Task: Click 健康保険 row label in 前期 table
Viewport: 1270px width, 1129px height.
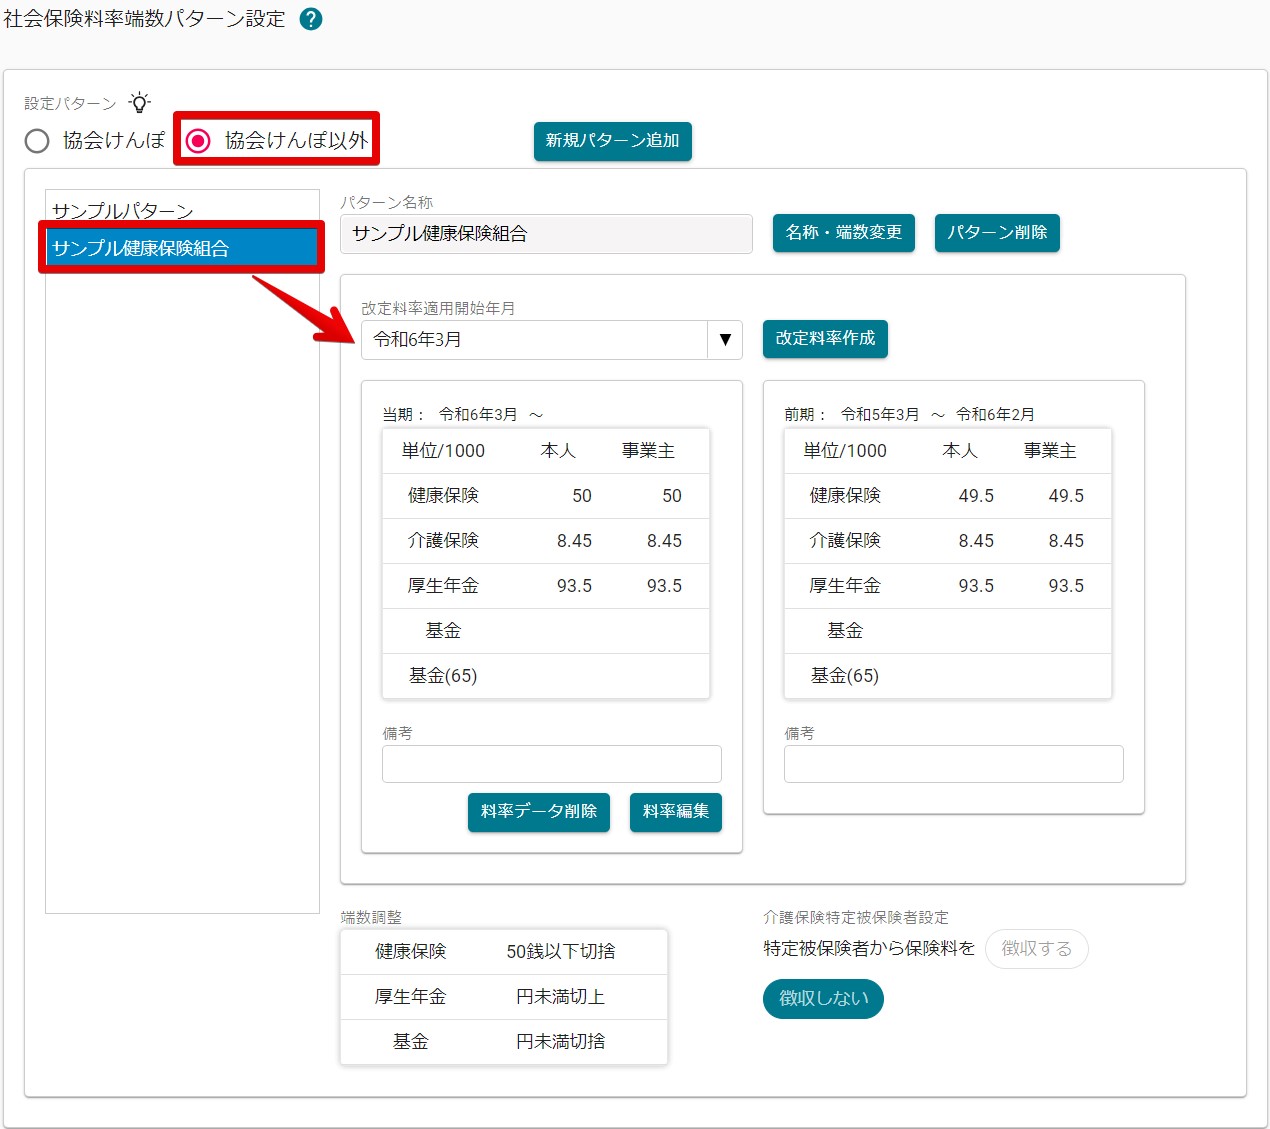Action: [845, 496]
